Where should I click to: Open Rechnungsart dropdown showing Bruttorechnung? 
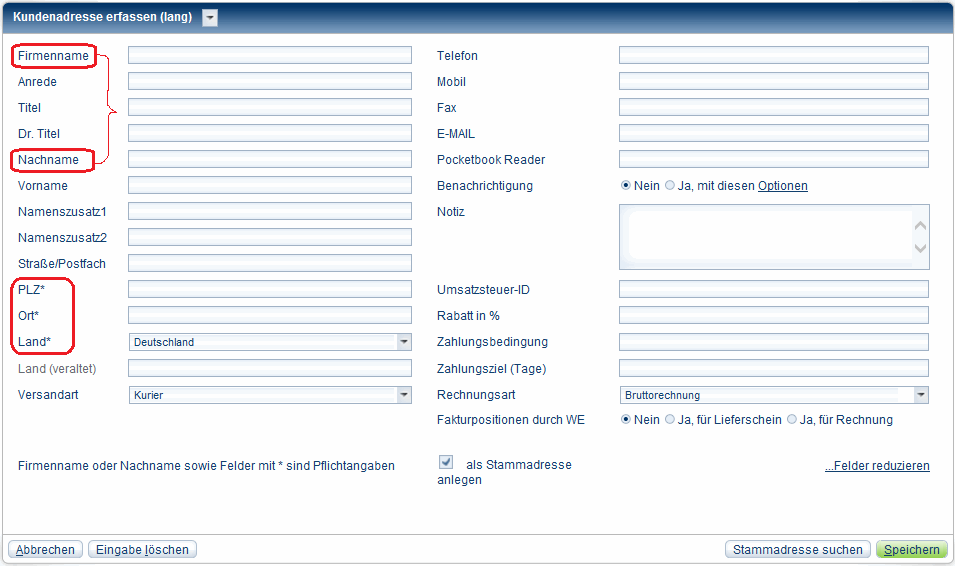(920, 395)
